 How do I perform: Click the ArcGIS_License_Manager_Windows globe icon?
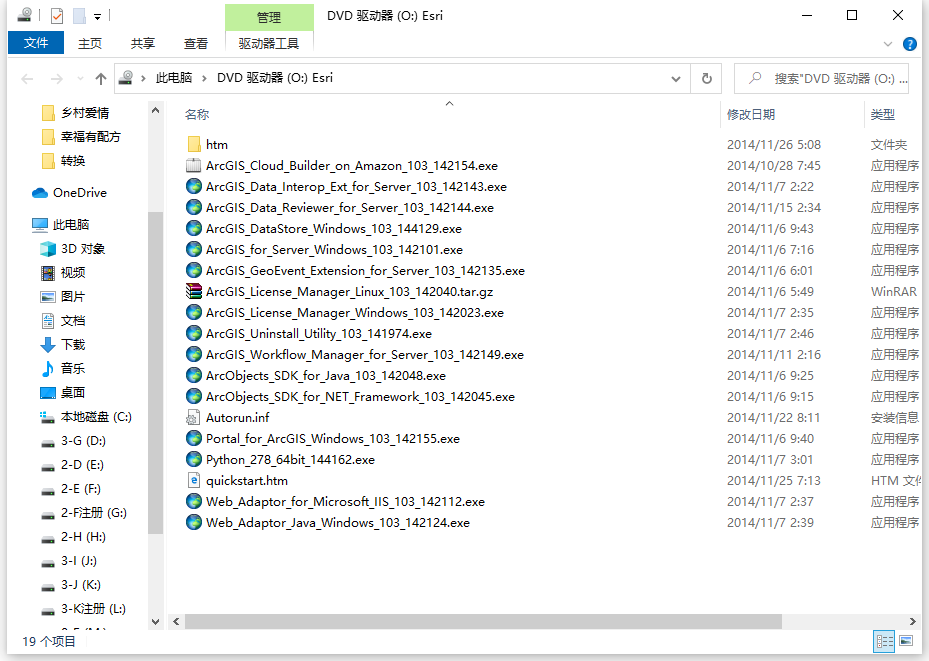pyautogui.click(x=194, y=313)
